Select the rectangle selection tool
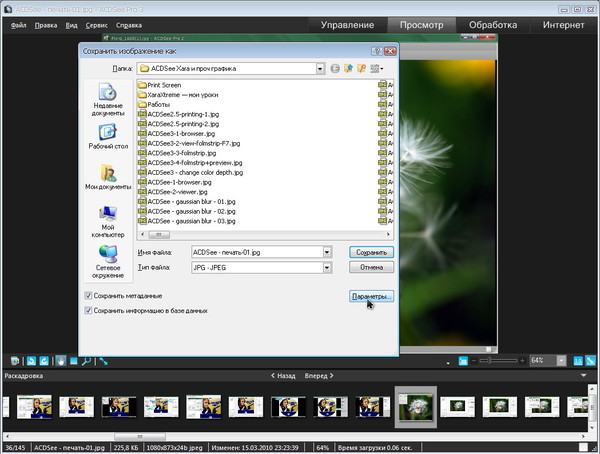600x454 pixels. pos(73,361)
